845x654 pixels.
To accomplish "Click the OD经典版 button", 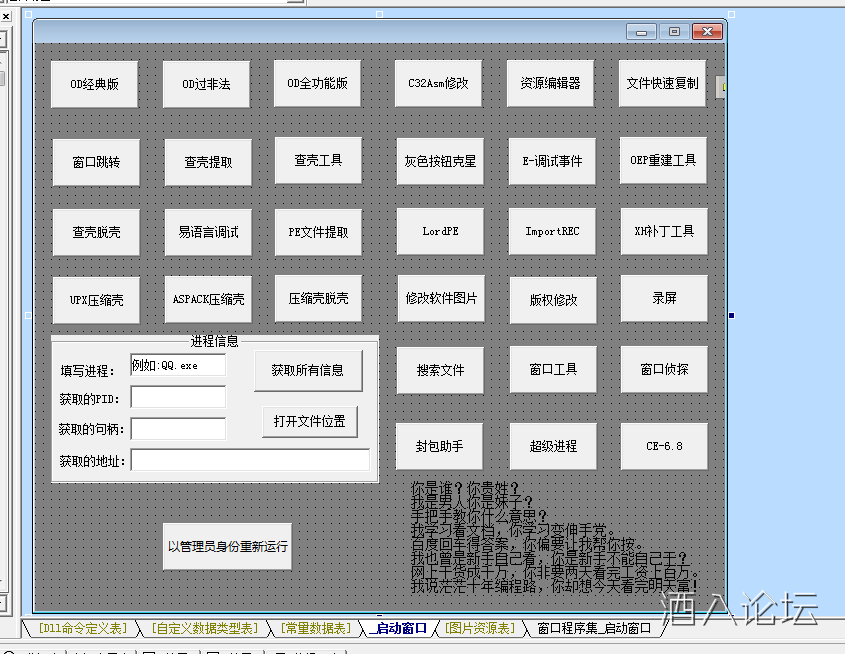I will click(x=95, y=84).
